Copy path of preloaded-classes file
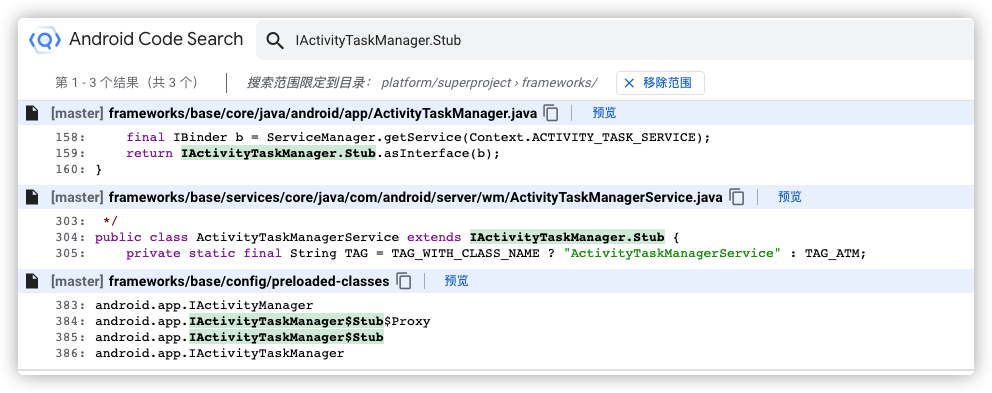Screen dimensions: 992x393 (x=404, y=281)
